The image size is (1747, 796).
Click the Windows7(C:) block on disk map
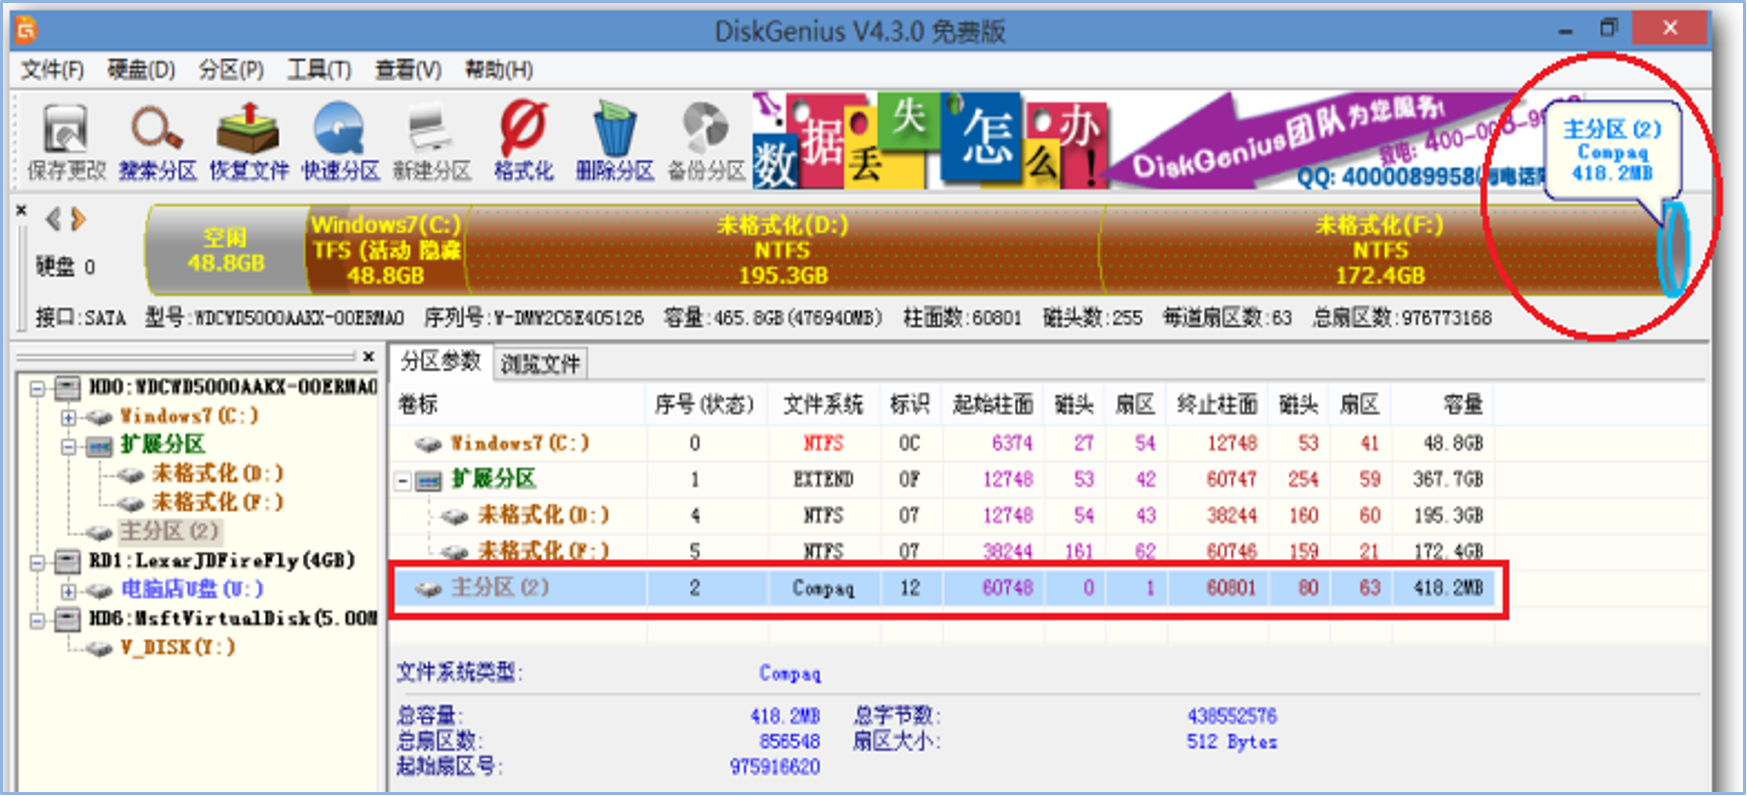386,250
